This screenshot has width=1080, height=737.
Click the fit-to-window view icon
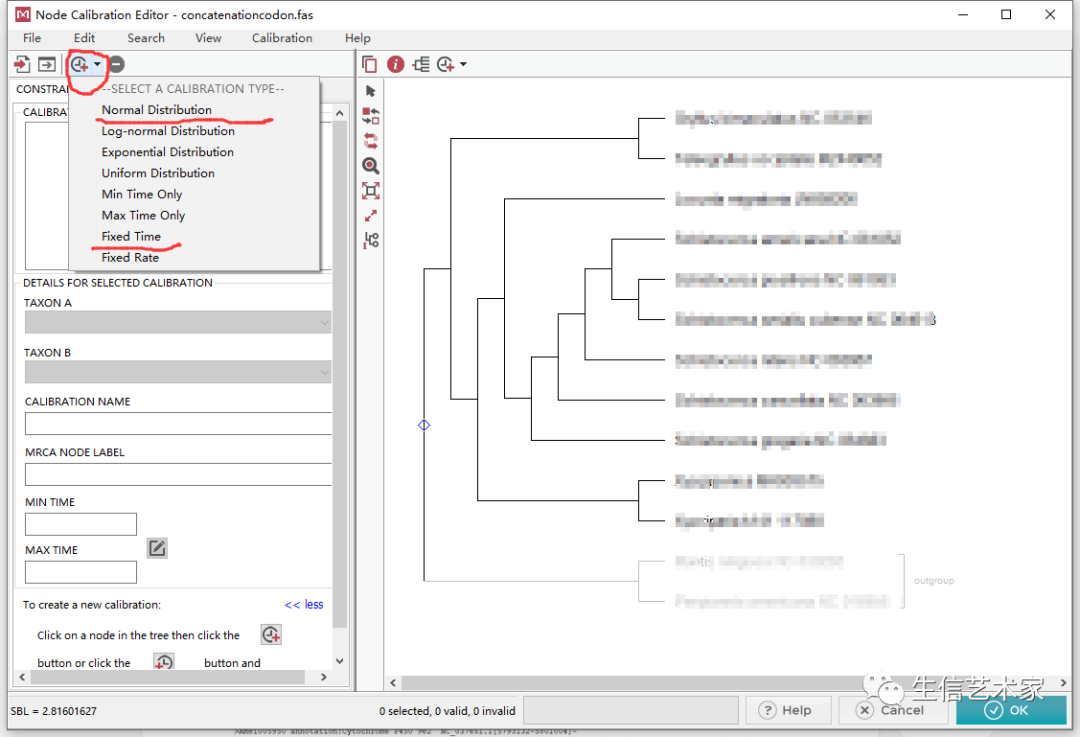[370, 191]
